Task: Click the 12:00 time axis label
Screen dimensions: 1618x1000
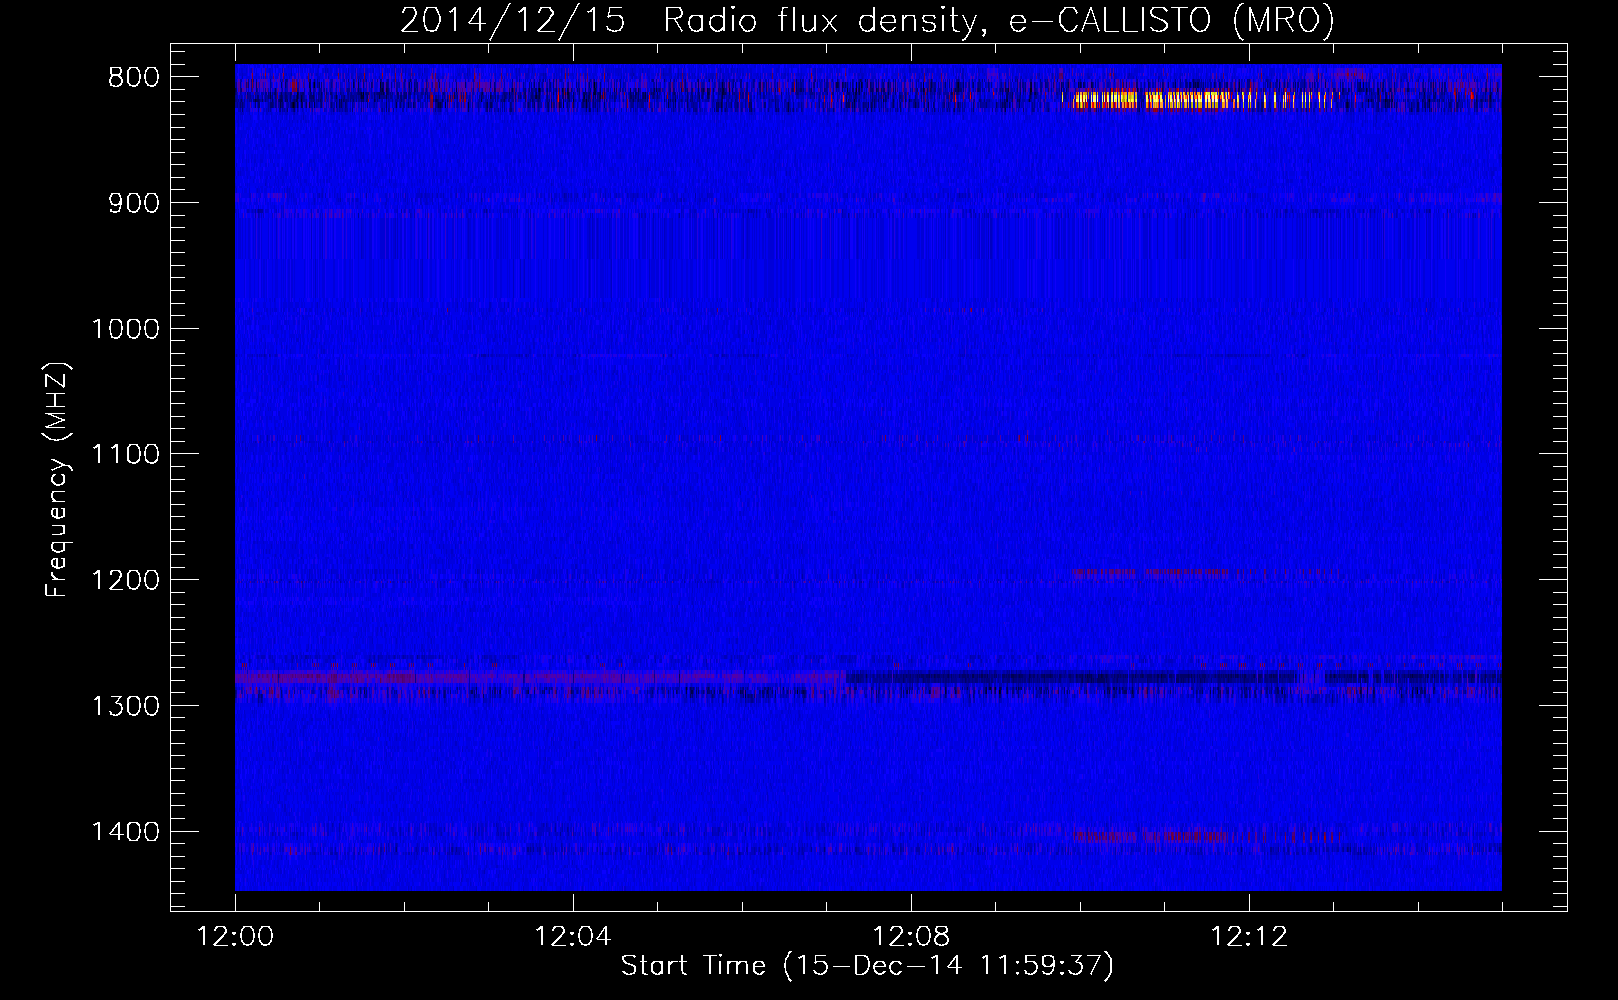Action: click(x=235, y=937)
